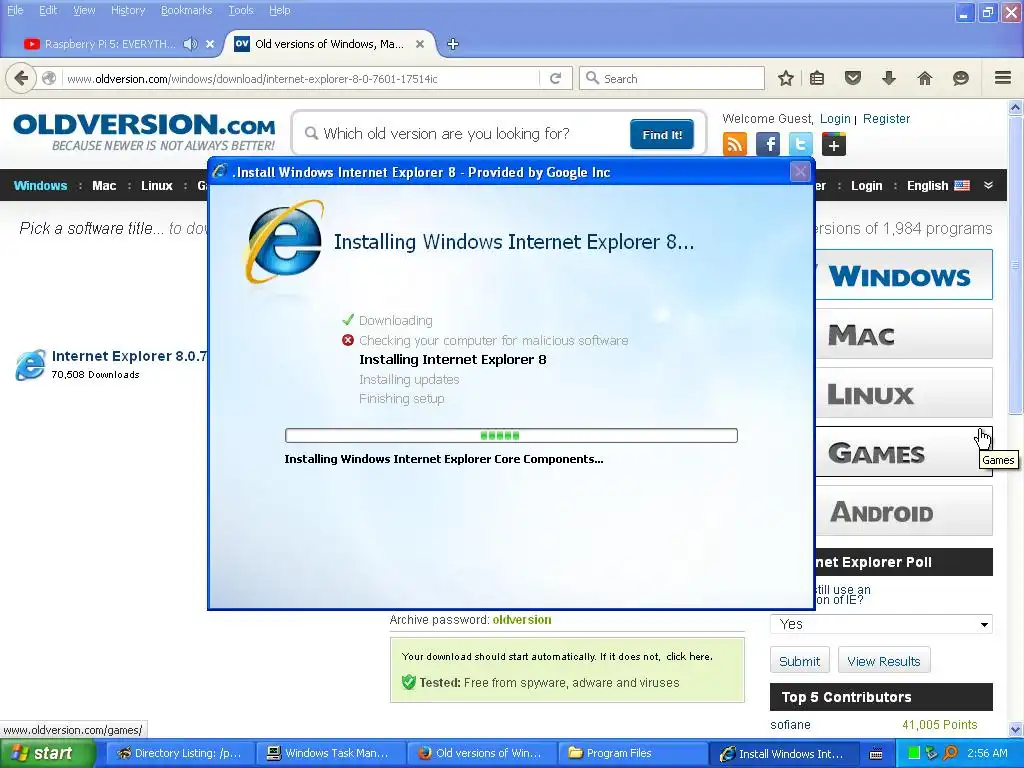Viewport: 1024px width, 768px height.
Task: Expand the English language chevron menu
Action: (x=989, y=185)
